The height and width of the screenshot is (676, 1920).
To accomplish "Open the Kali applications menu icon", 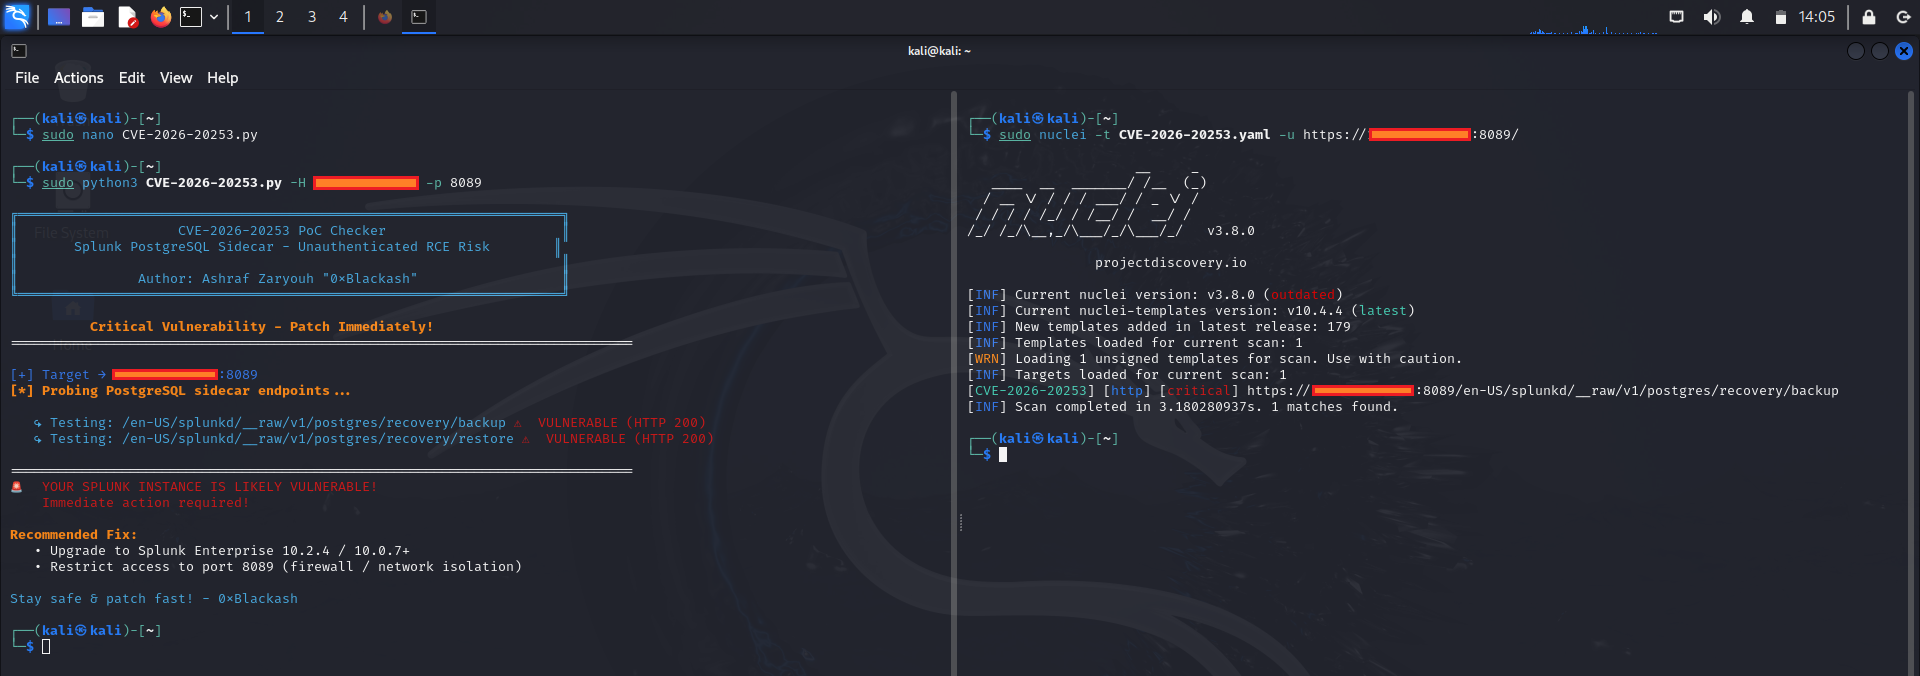I will (x=17, y=17).
